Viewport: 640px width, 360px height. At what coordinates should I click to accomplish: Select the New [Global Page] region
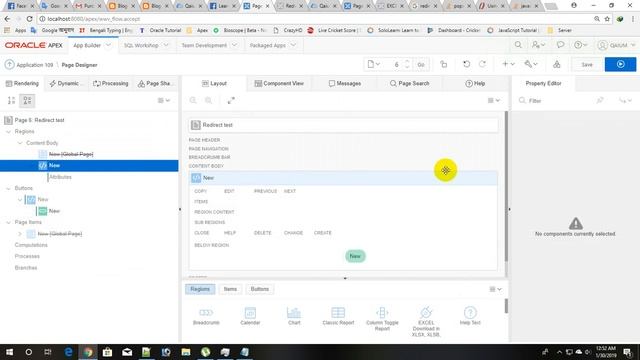pyautogui.click(x=71, y=154)
